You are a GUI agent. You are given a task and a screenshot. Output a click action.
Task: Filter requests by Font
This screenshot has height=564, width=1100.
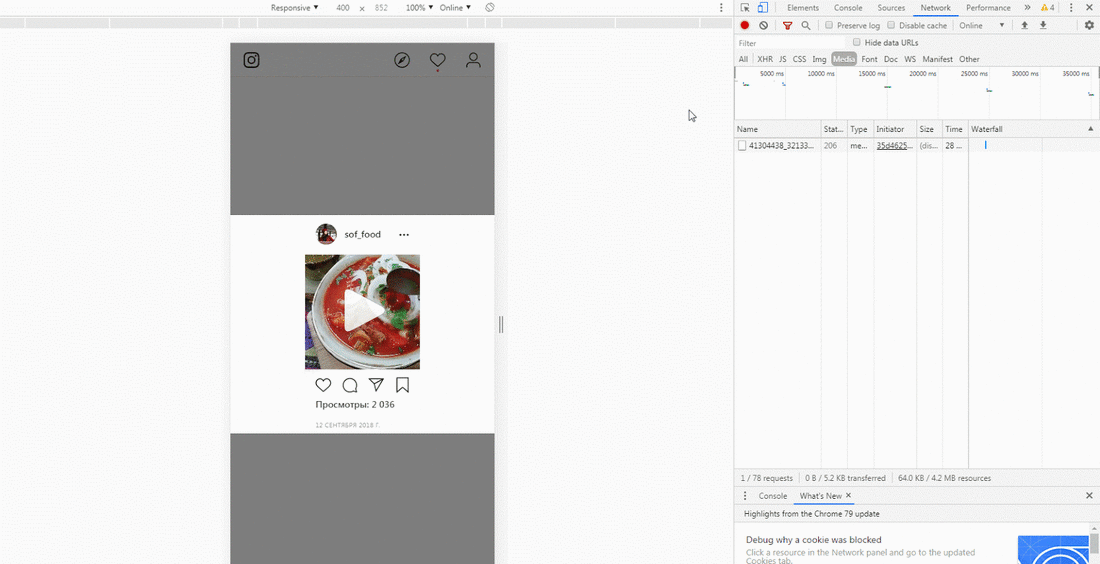(x=869, y=59)
